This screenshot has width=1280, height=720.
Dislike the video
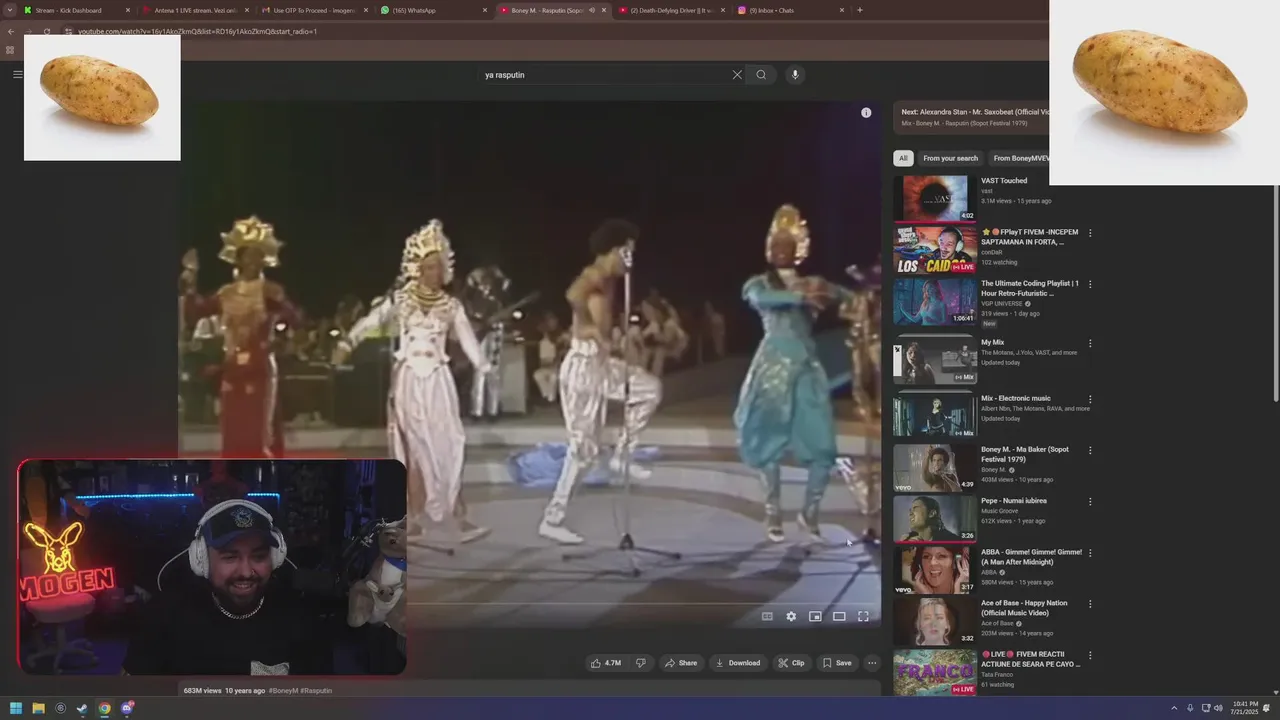(641, 663)
